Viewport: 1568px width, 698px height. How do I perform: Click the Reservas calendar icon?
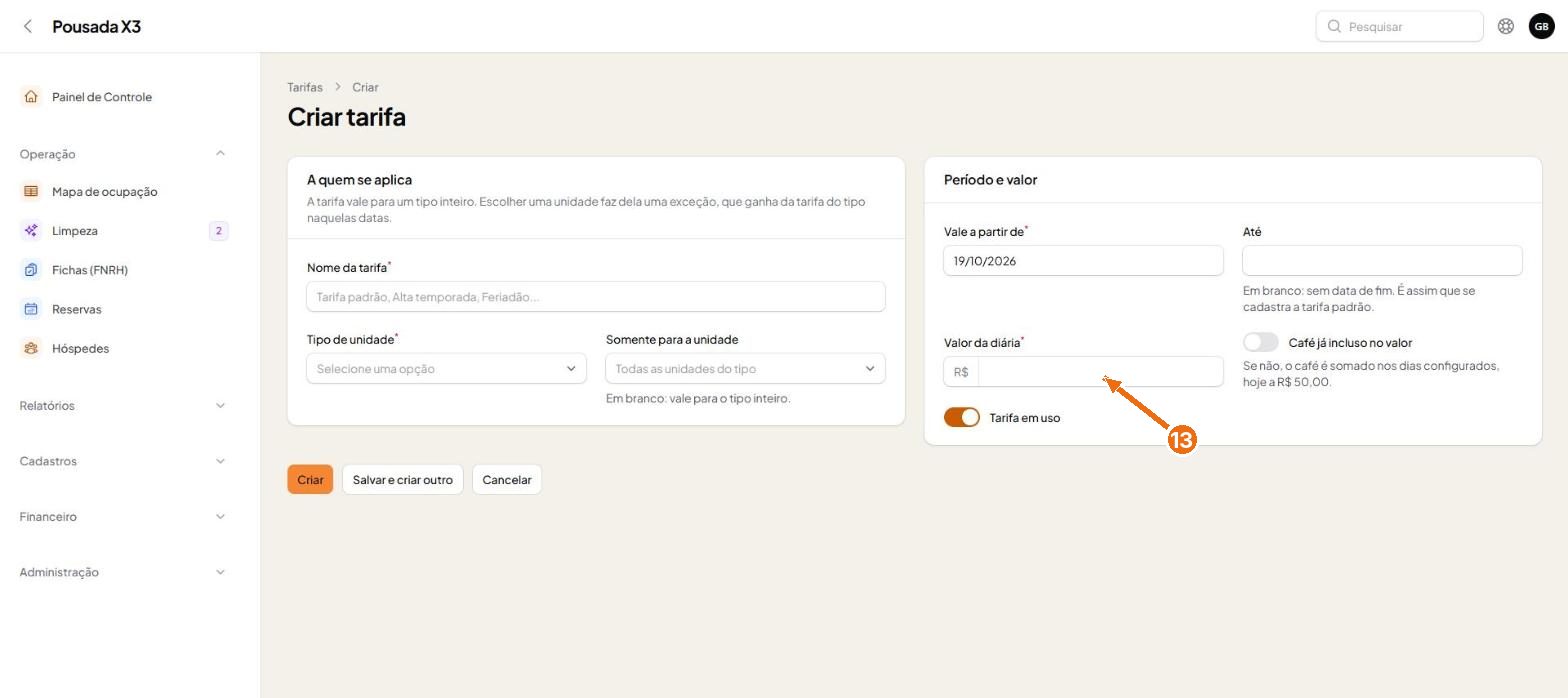click(31, 309)
